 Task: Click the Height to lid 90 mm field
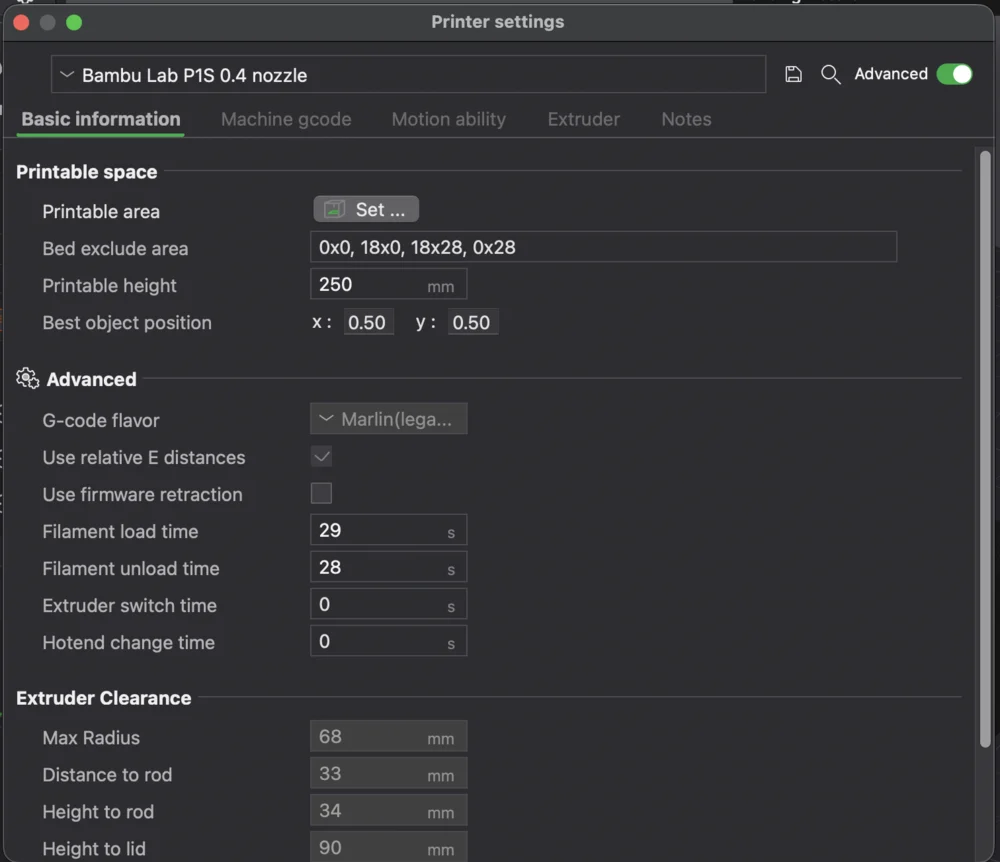pyautogui.click(x=388, y=847)
